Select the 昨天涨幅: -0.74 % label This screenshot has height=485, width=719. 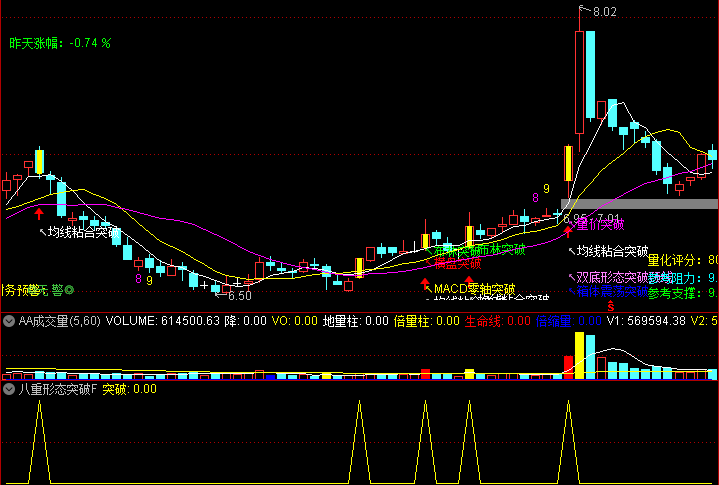tap(60, 43)
